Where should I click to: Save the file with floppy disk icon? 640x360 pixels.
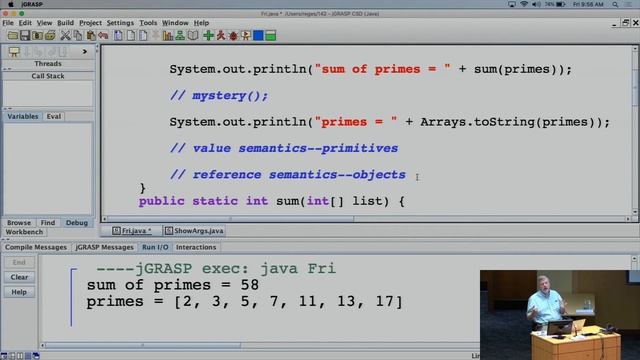pos(25,36)
